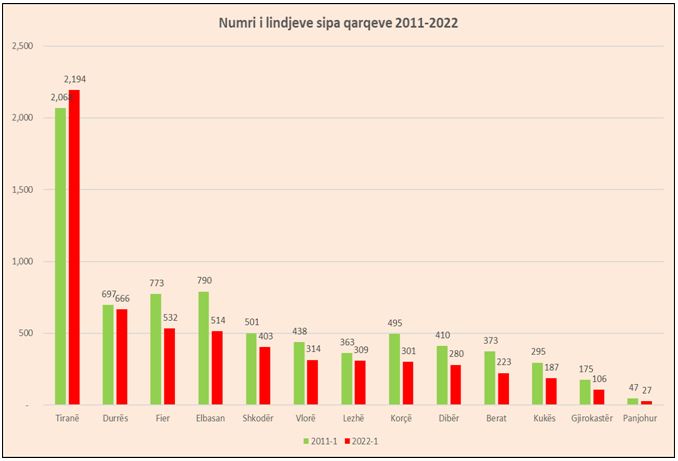Select the green 2011-1 legend swatch
Image resolution: width=678 pixels, height=461 pixels.
[x=306, y=440]
